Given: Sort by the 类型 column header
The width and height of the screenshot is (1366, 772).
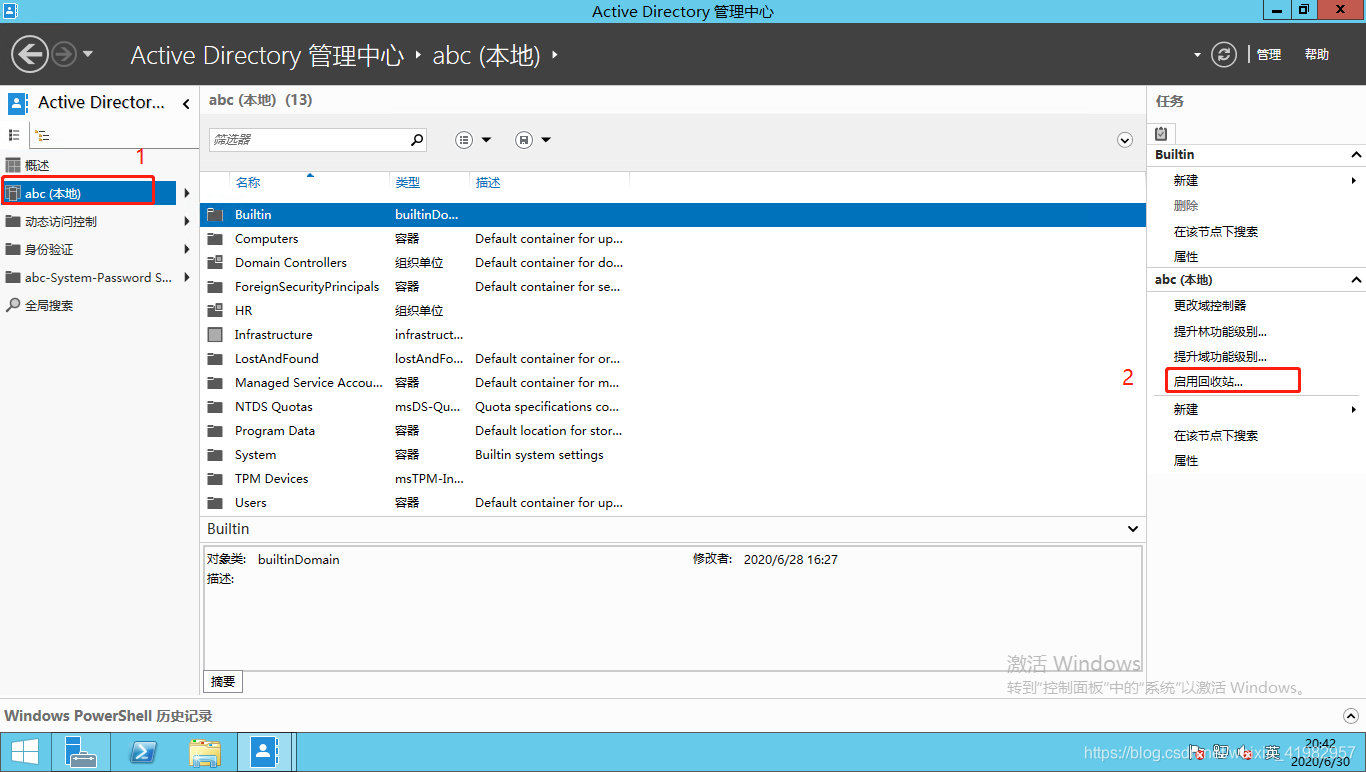Looking at the screenshot, I should tap(408, 183).
